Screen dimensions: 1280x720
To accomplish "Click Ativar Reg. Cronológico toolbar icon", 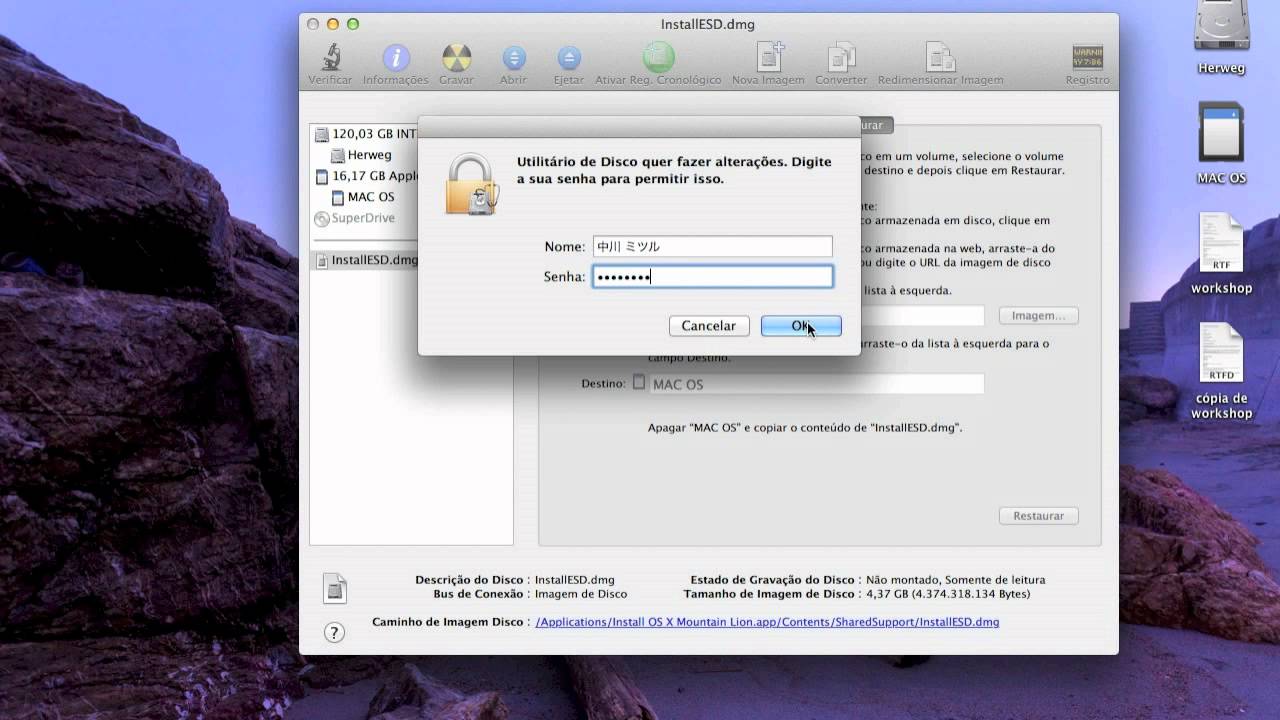I will [658, 56].
